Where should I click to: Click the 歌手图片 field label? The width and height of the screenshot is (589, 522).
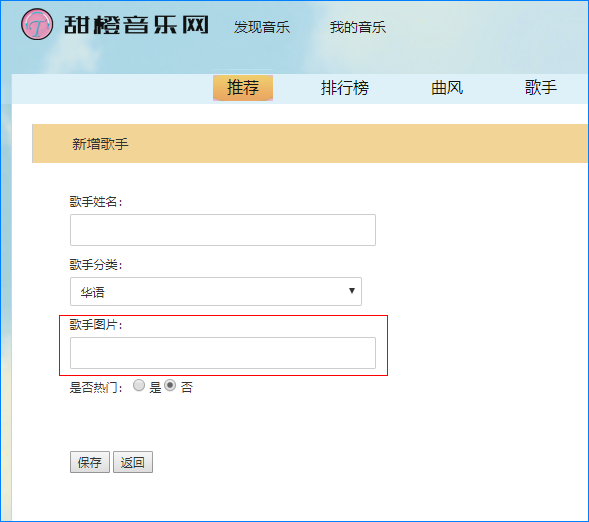[x=96, y=324]
